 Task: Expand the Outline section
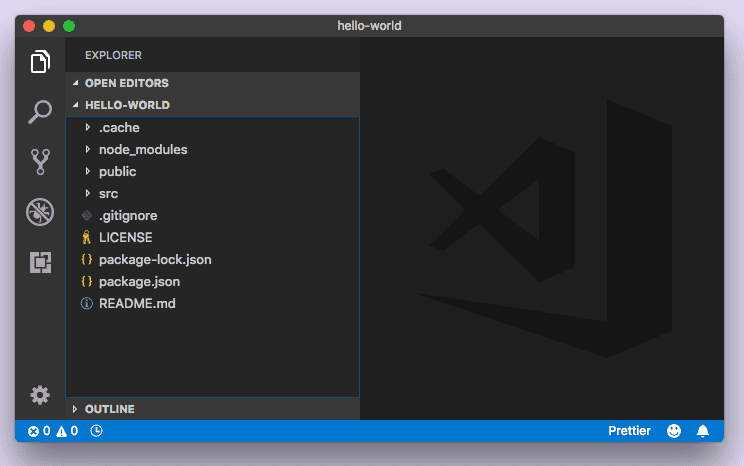75,409
